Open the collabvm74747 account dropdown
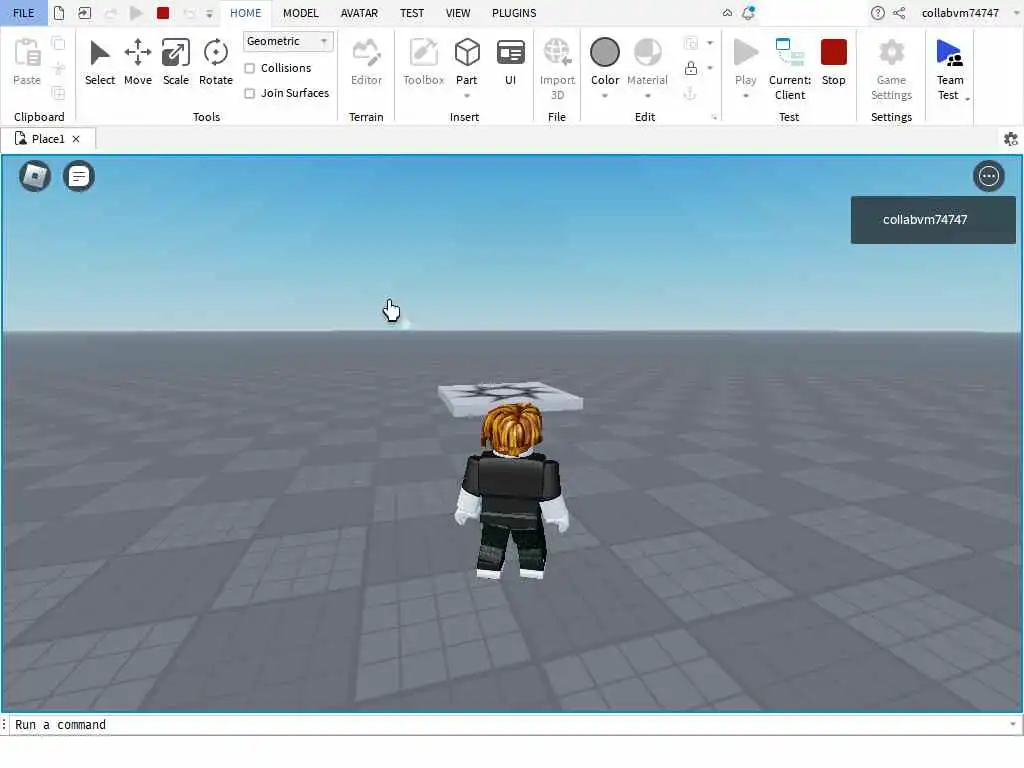Viewport: 1024px width, 768px height. pos(969,13)
